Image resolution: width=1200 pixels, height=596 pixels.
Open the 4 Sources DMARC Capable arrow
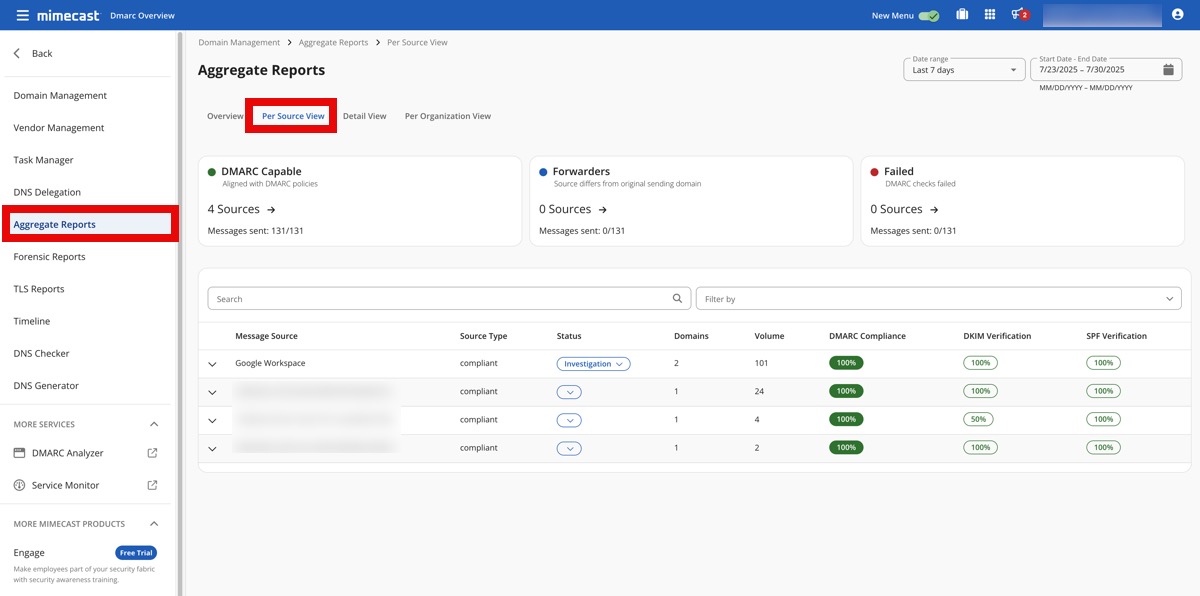(x=271, y=209)
